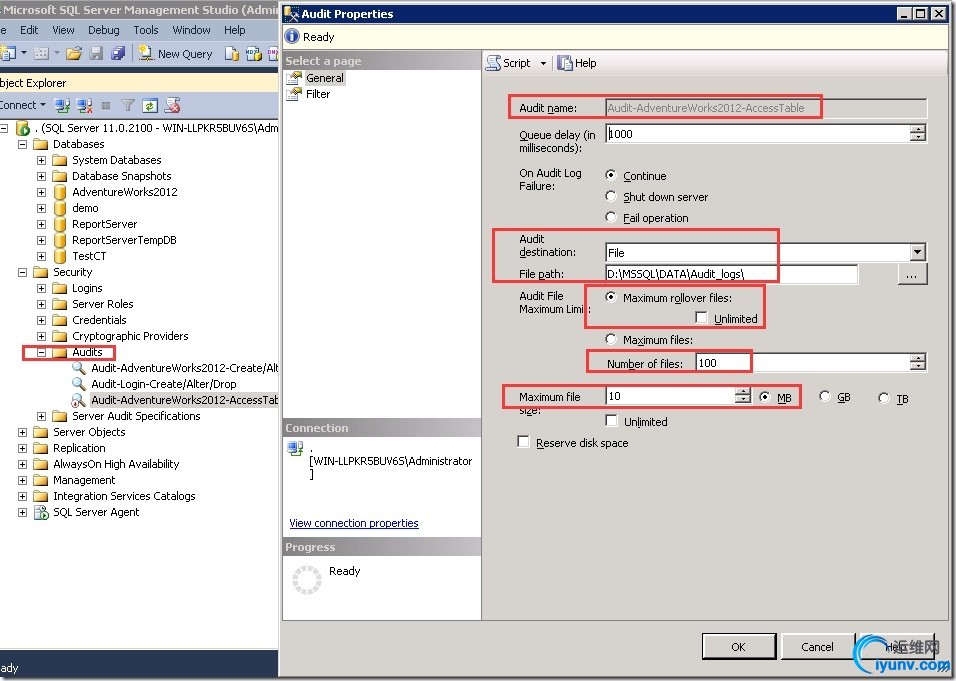Viewport: 956px width, 681px height.
Task: Open the Debug menu
Action: click(x=104, y=30)
